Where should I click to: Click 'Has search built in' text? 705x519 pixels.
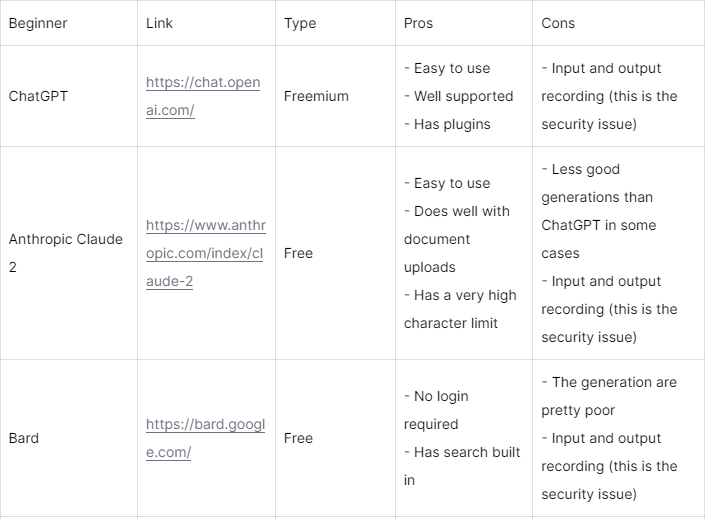(x=462, y=466)
